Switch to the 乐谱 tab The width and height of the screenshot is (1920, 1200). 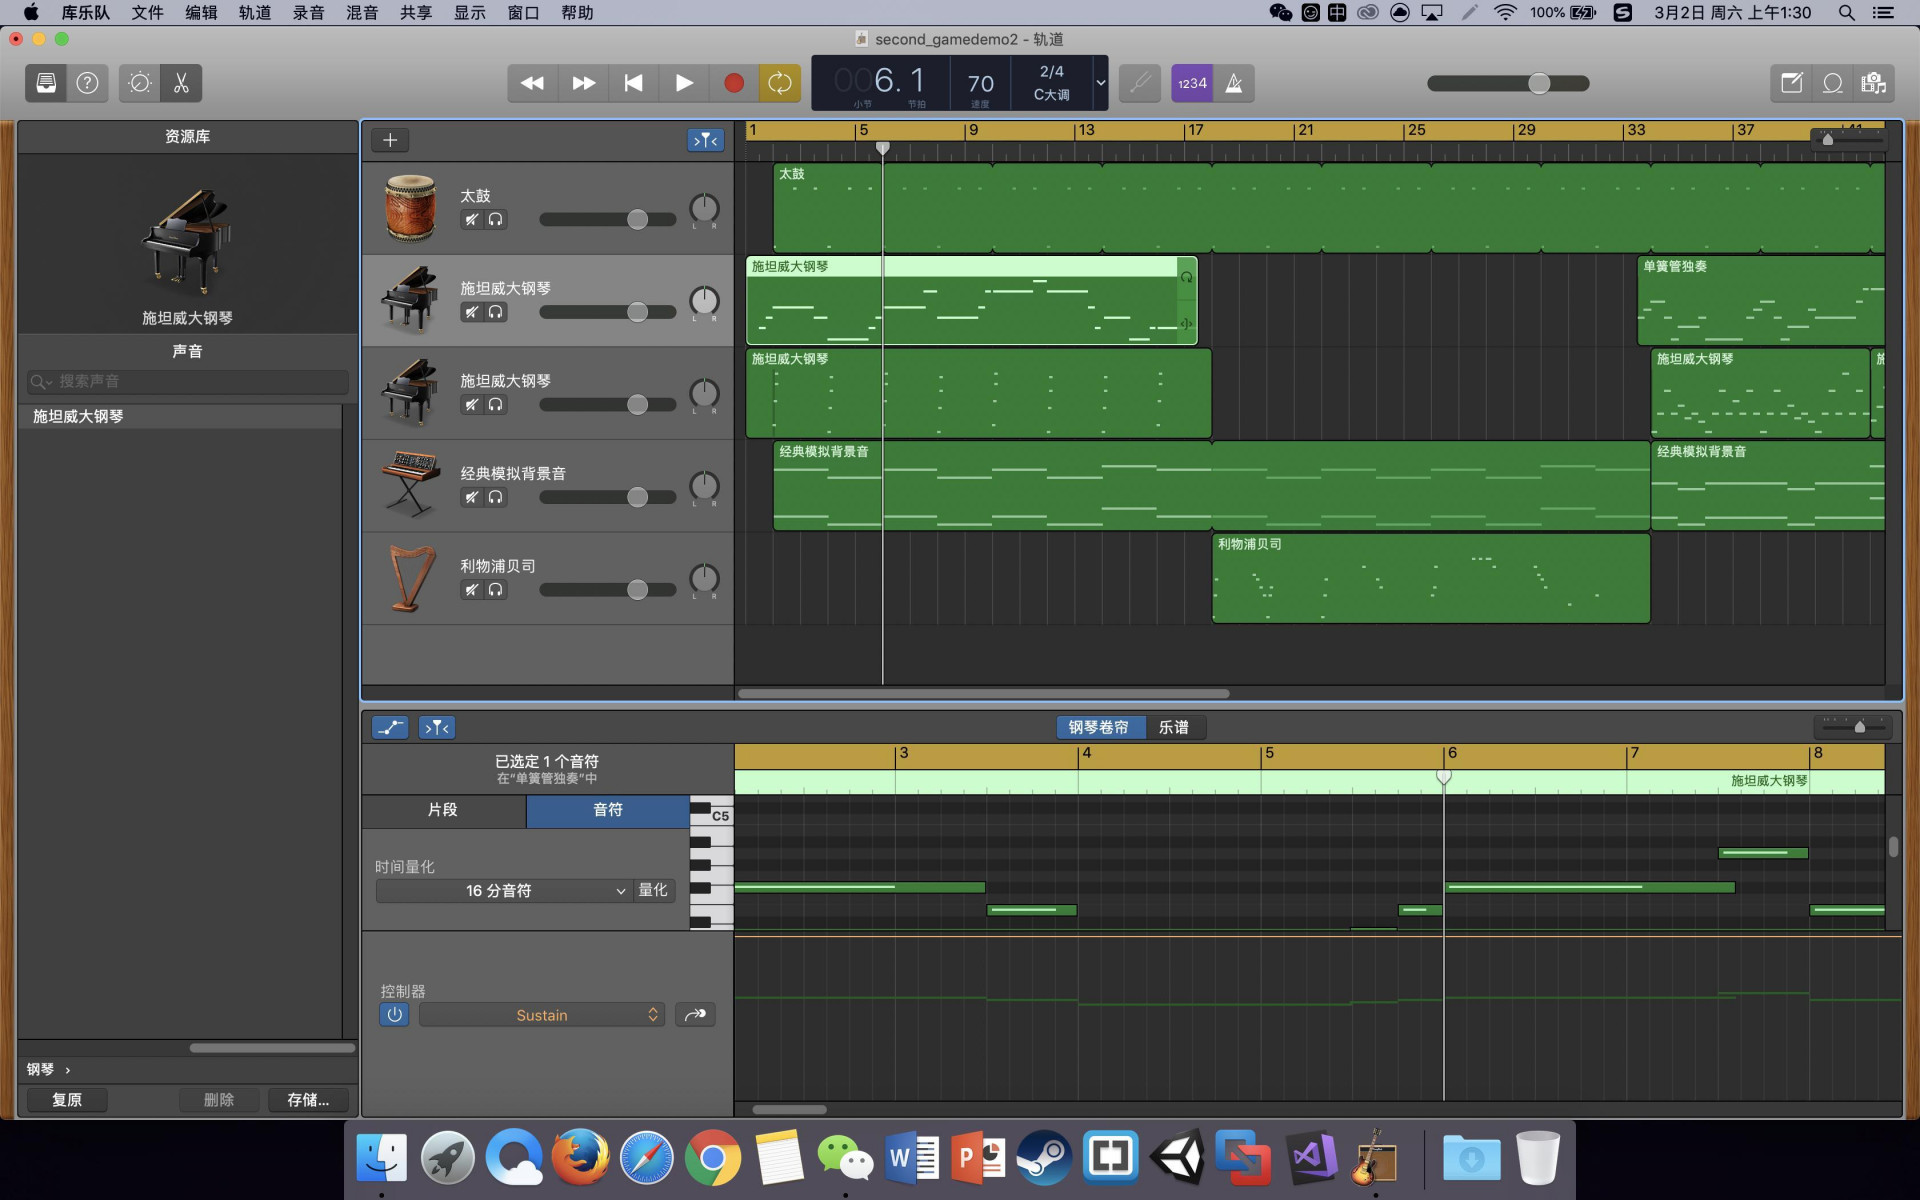click(x=1174, y=727)
